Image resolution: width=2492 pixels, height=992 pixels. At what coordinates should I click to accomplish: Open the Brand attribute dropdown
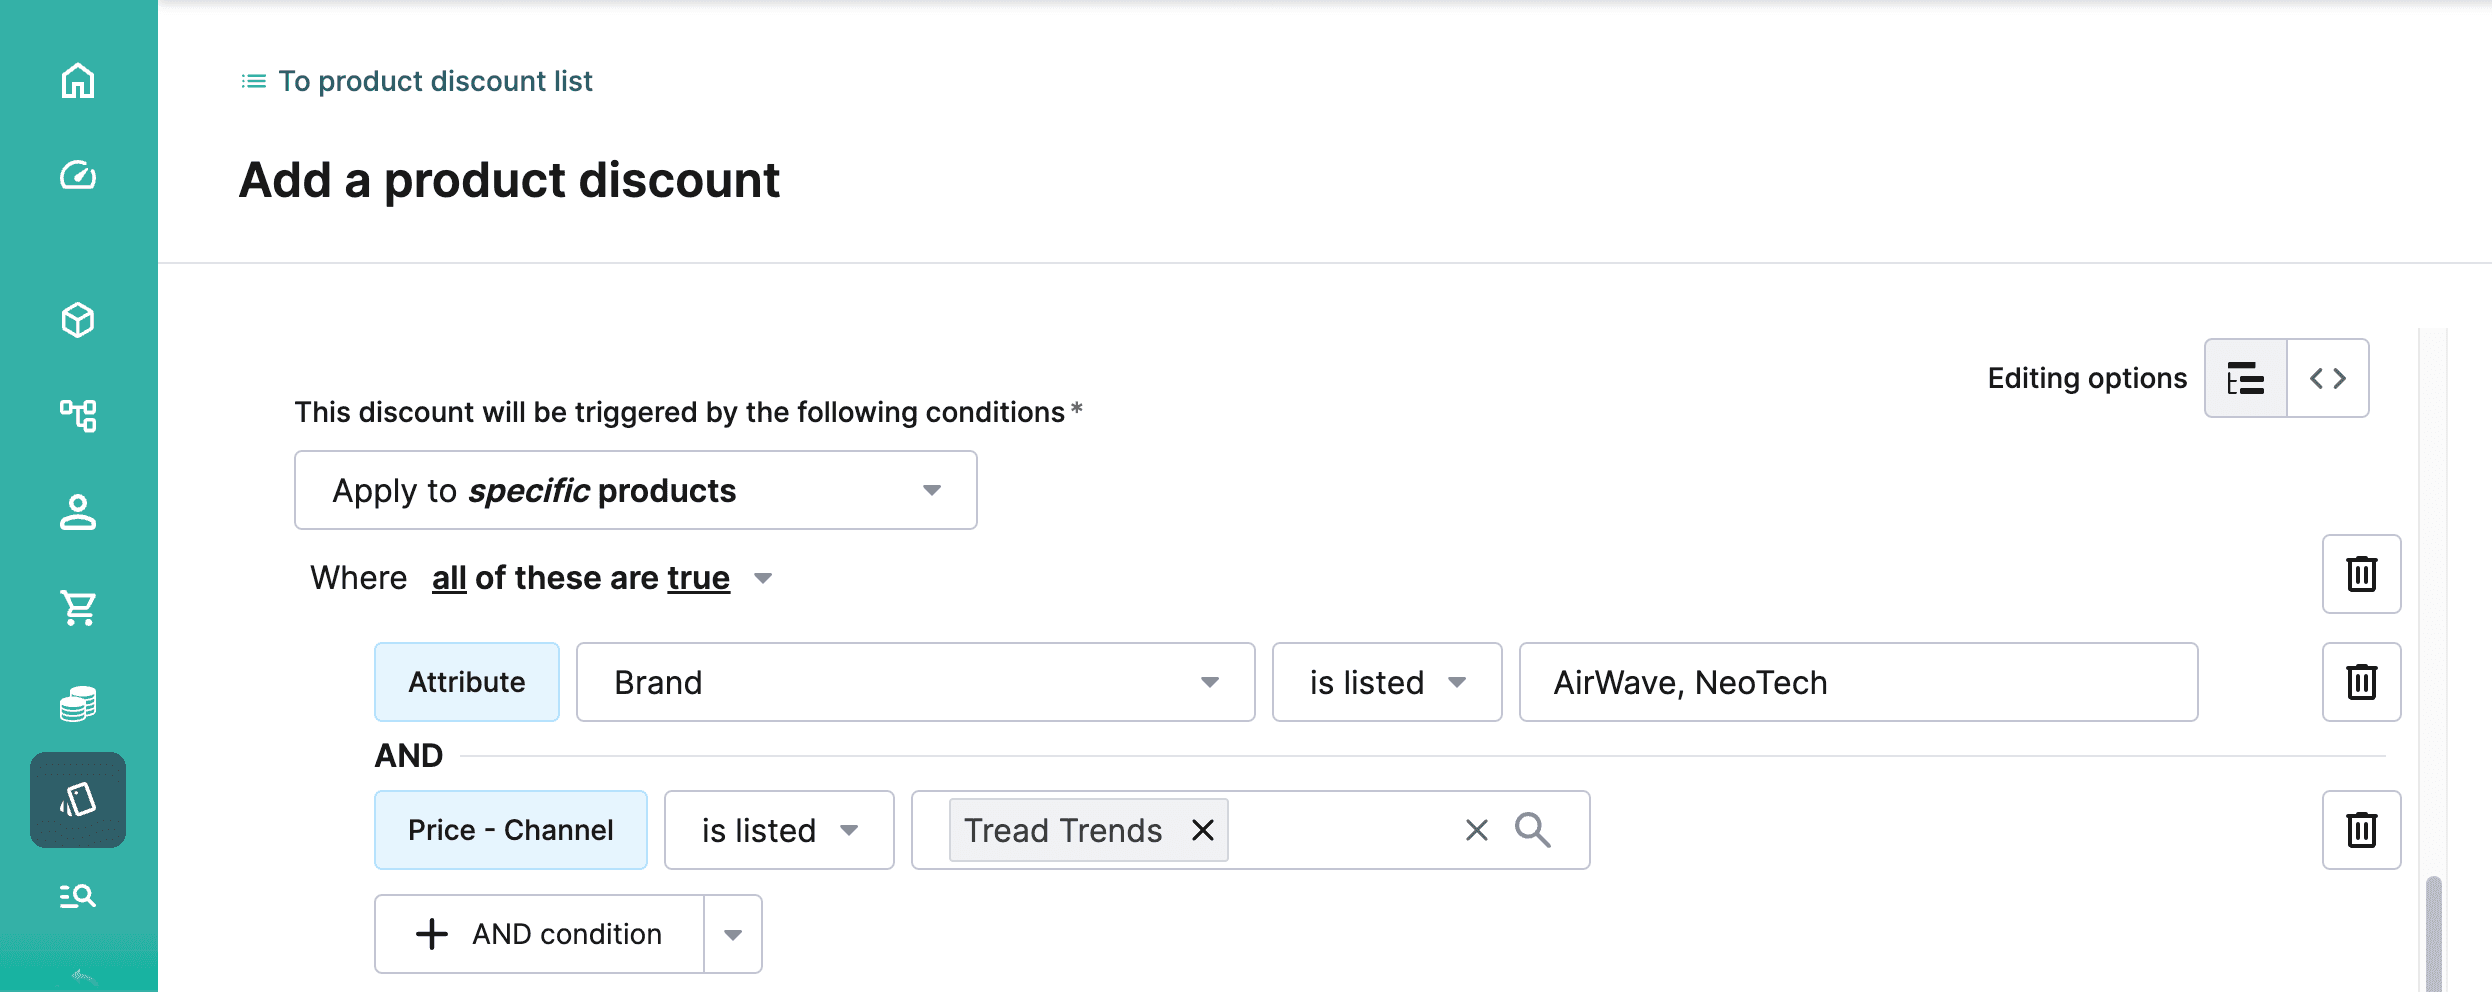coord(916,682)
